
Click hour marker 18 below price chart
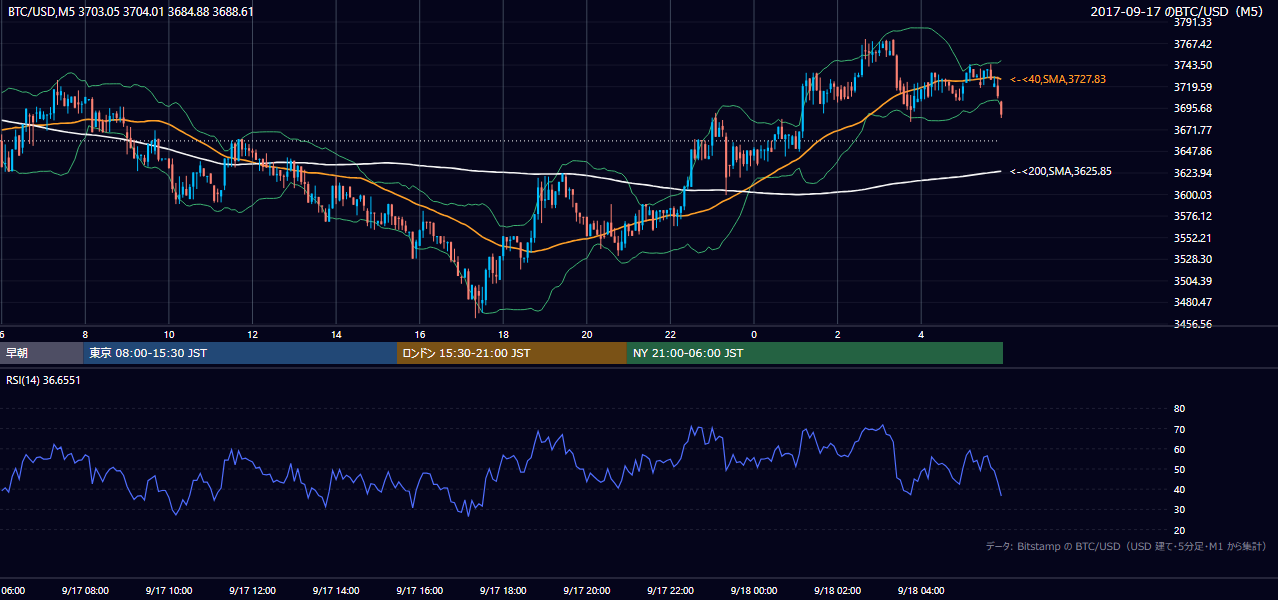(503, 335)
